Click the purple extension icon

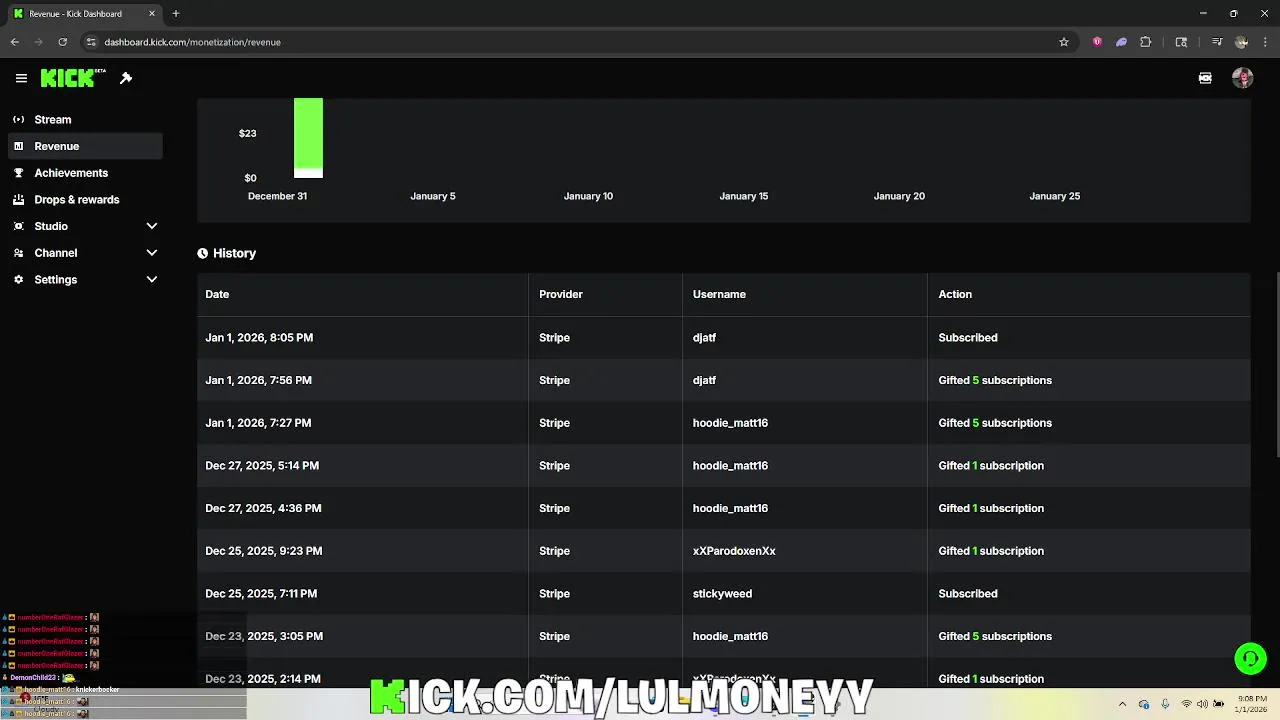1121,42
